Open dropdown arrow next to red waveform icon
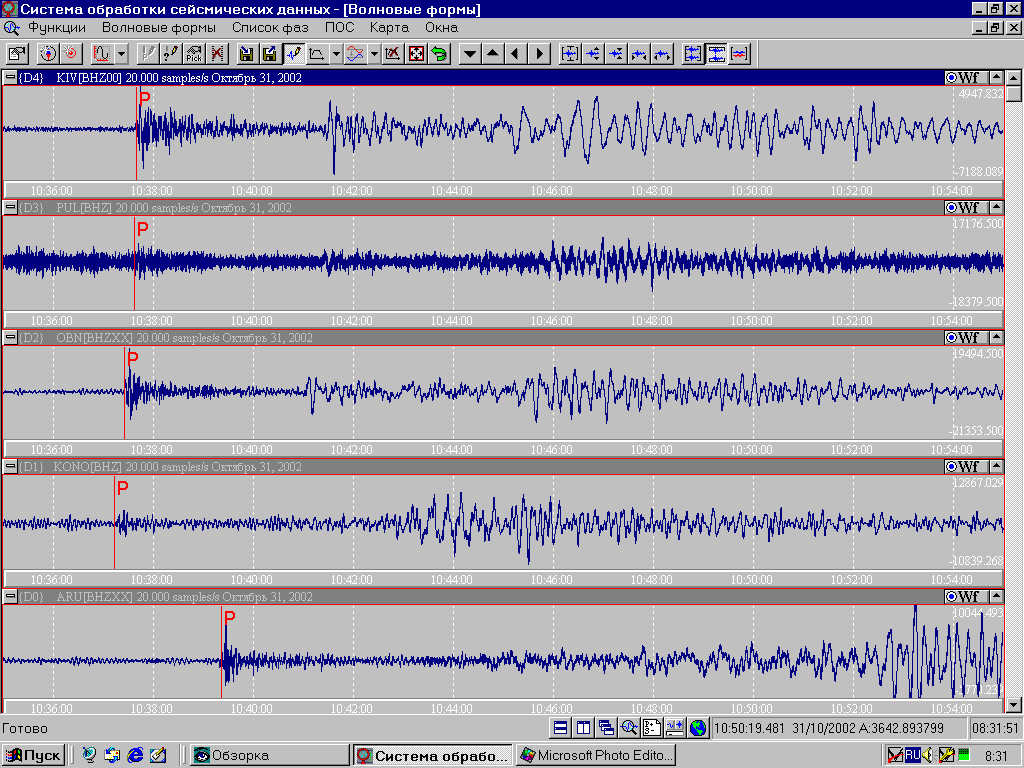Viewport: 1024px width, 768px height. [x=121, y=54]
